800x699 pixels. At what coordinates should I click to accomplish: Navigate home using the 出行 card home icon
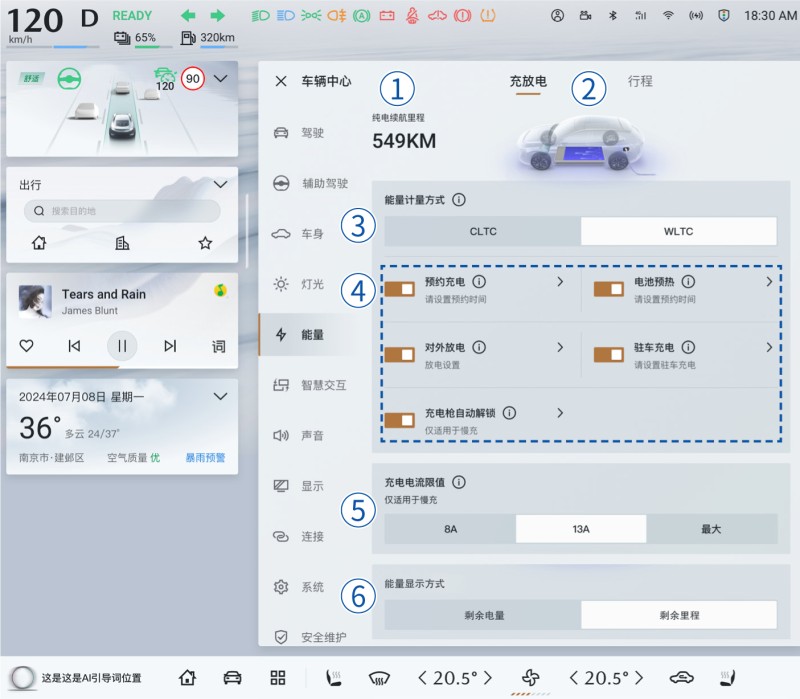pyautogui.click(x=39, y=243)
